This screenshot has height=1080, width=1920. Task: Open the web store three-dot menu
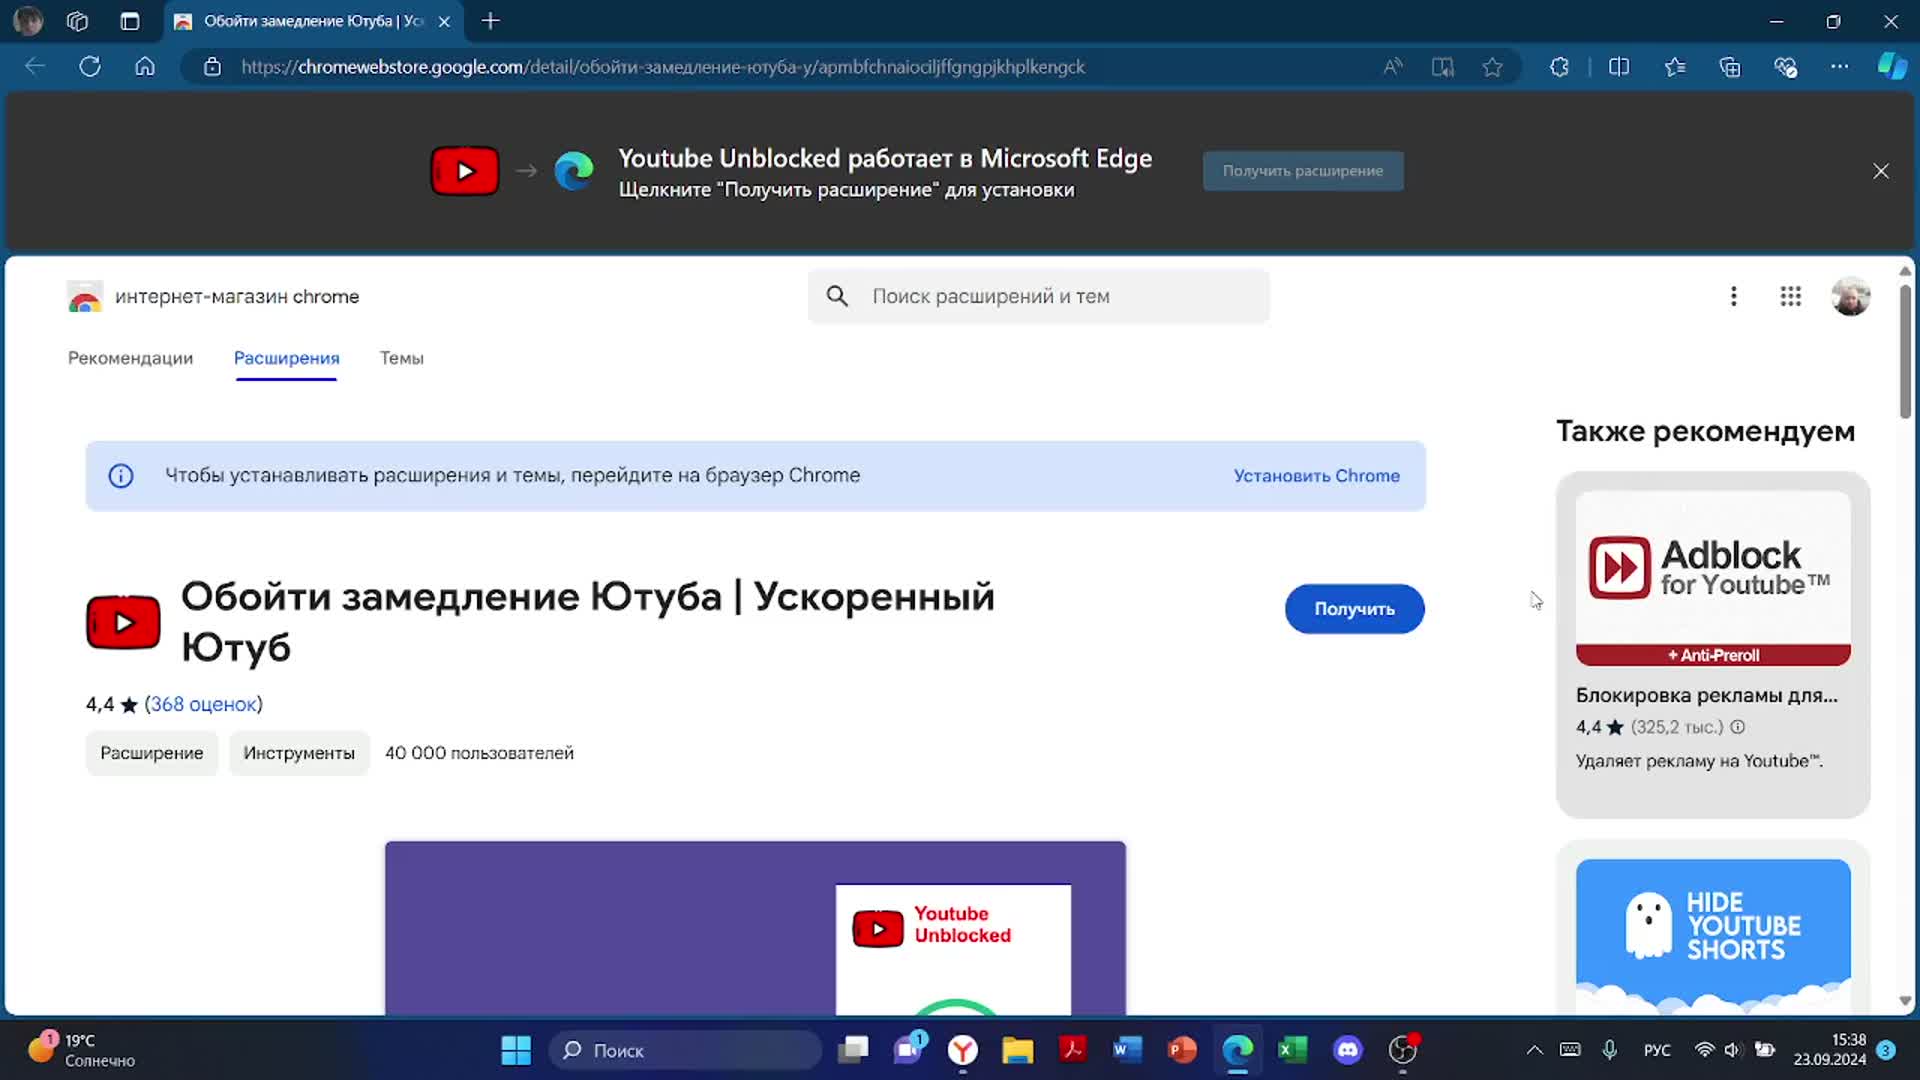[x=1734, y=296]
